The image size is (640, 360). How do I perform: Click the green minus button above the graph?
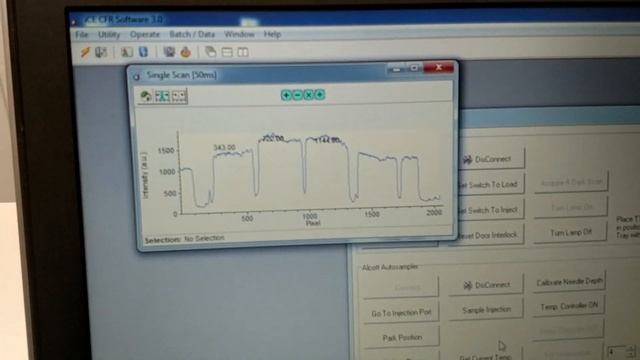pos(298,95)
